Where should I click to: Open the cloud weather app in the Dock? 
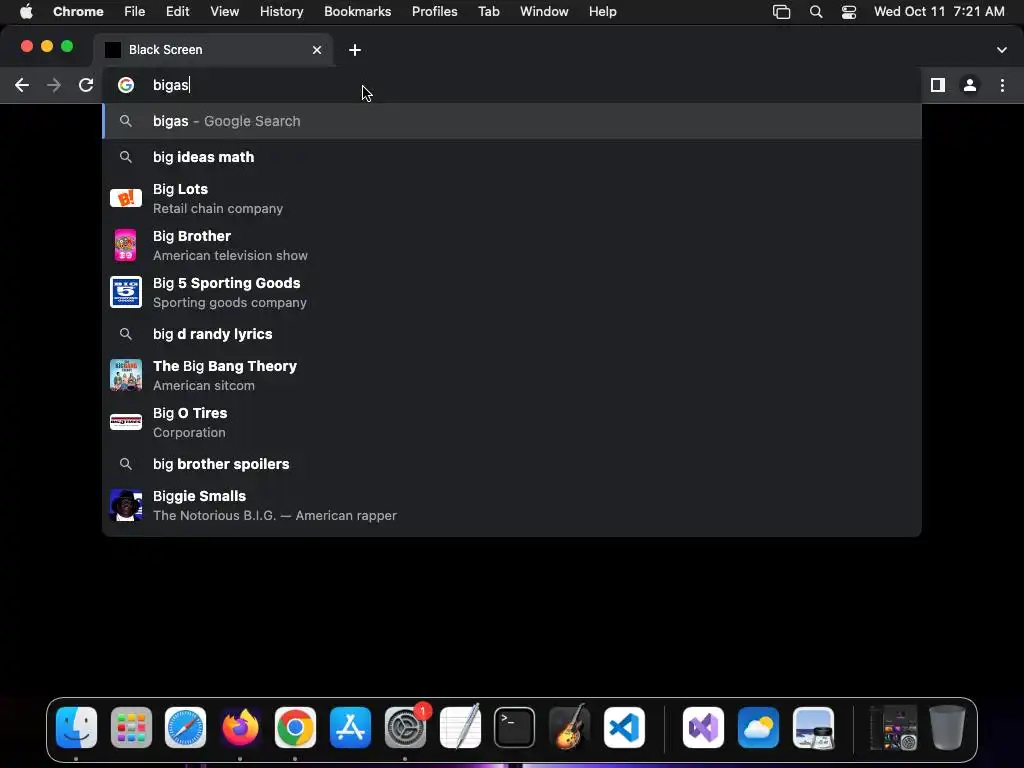pos(758,727)
